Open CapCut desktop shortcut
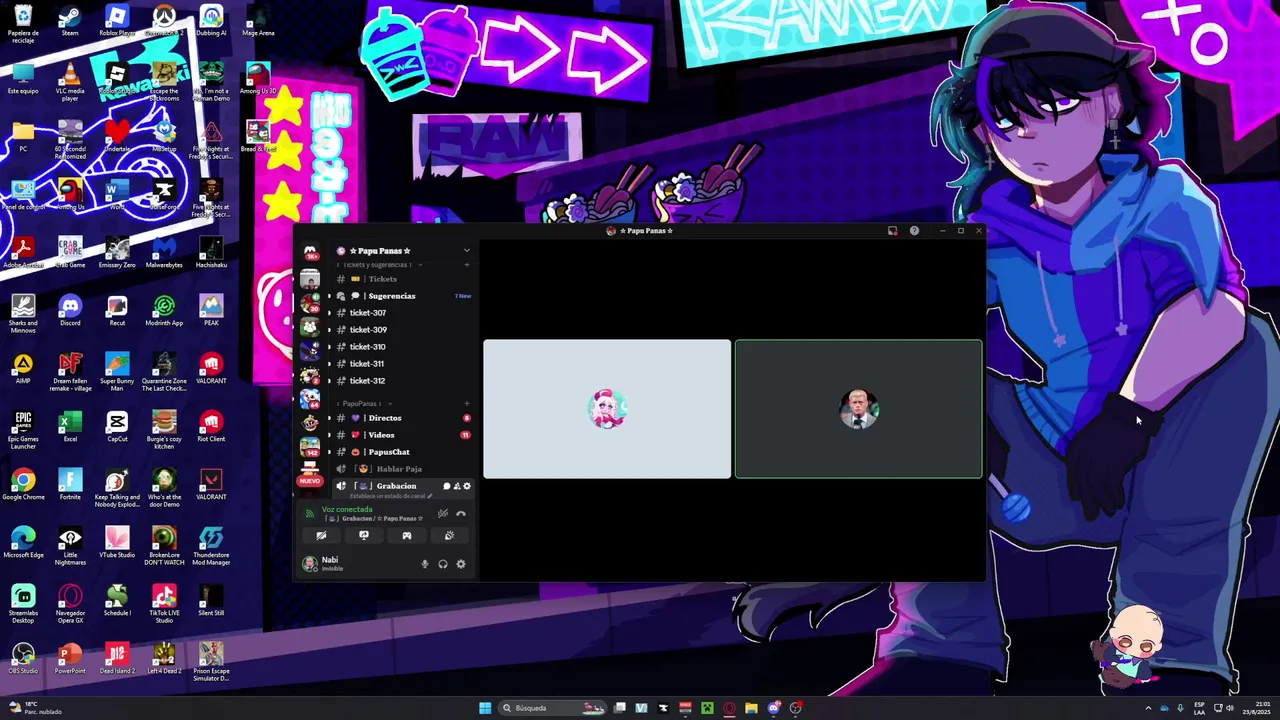Viewport: 1280px width, 720px height. pyautogui.click(x=117, y=426)
